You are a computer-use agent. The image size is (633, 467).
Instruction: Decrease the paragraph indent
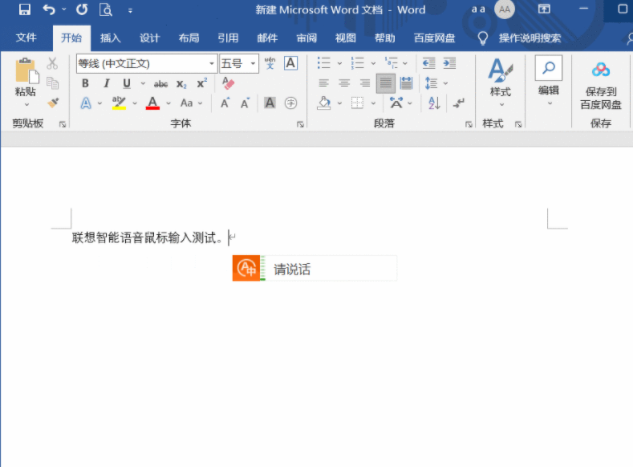(429, 63)
